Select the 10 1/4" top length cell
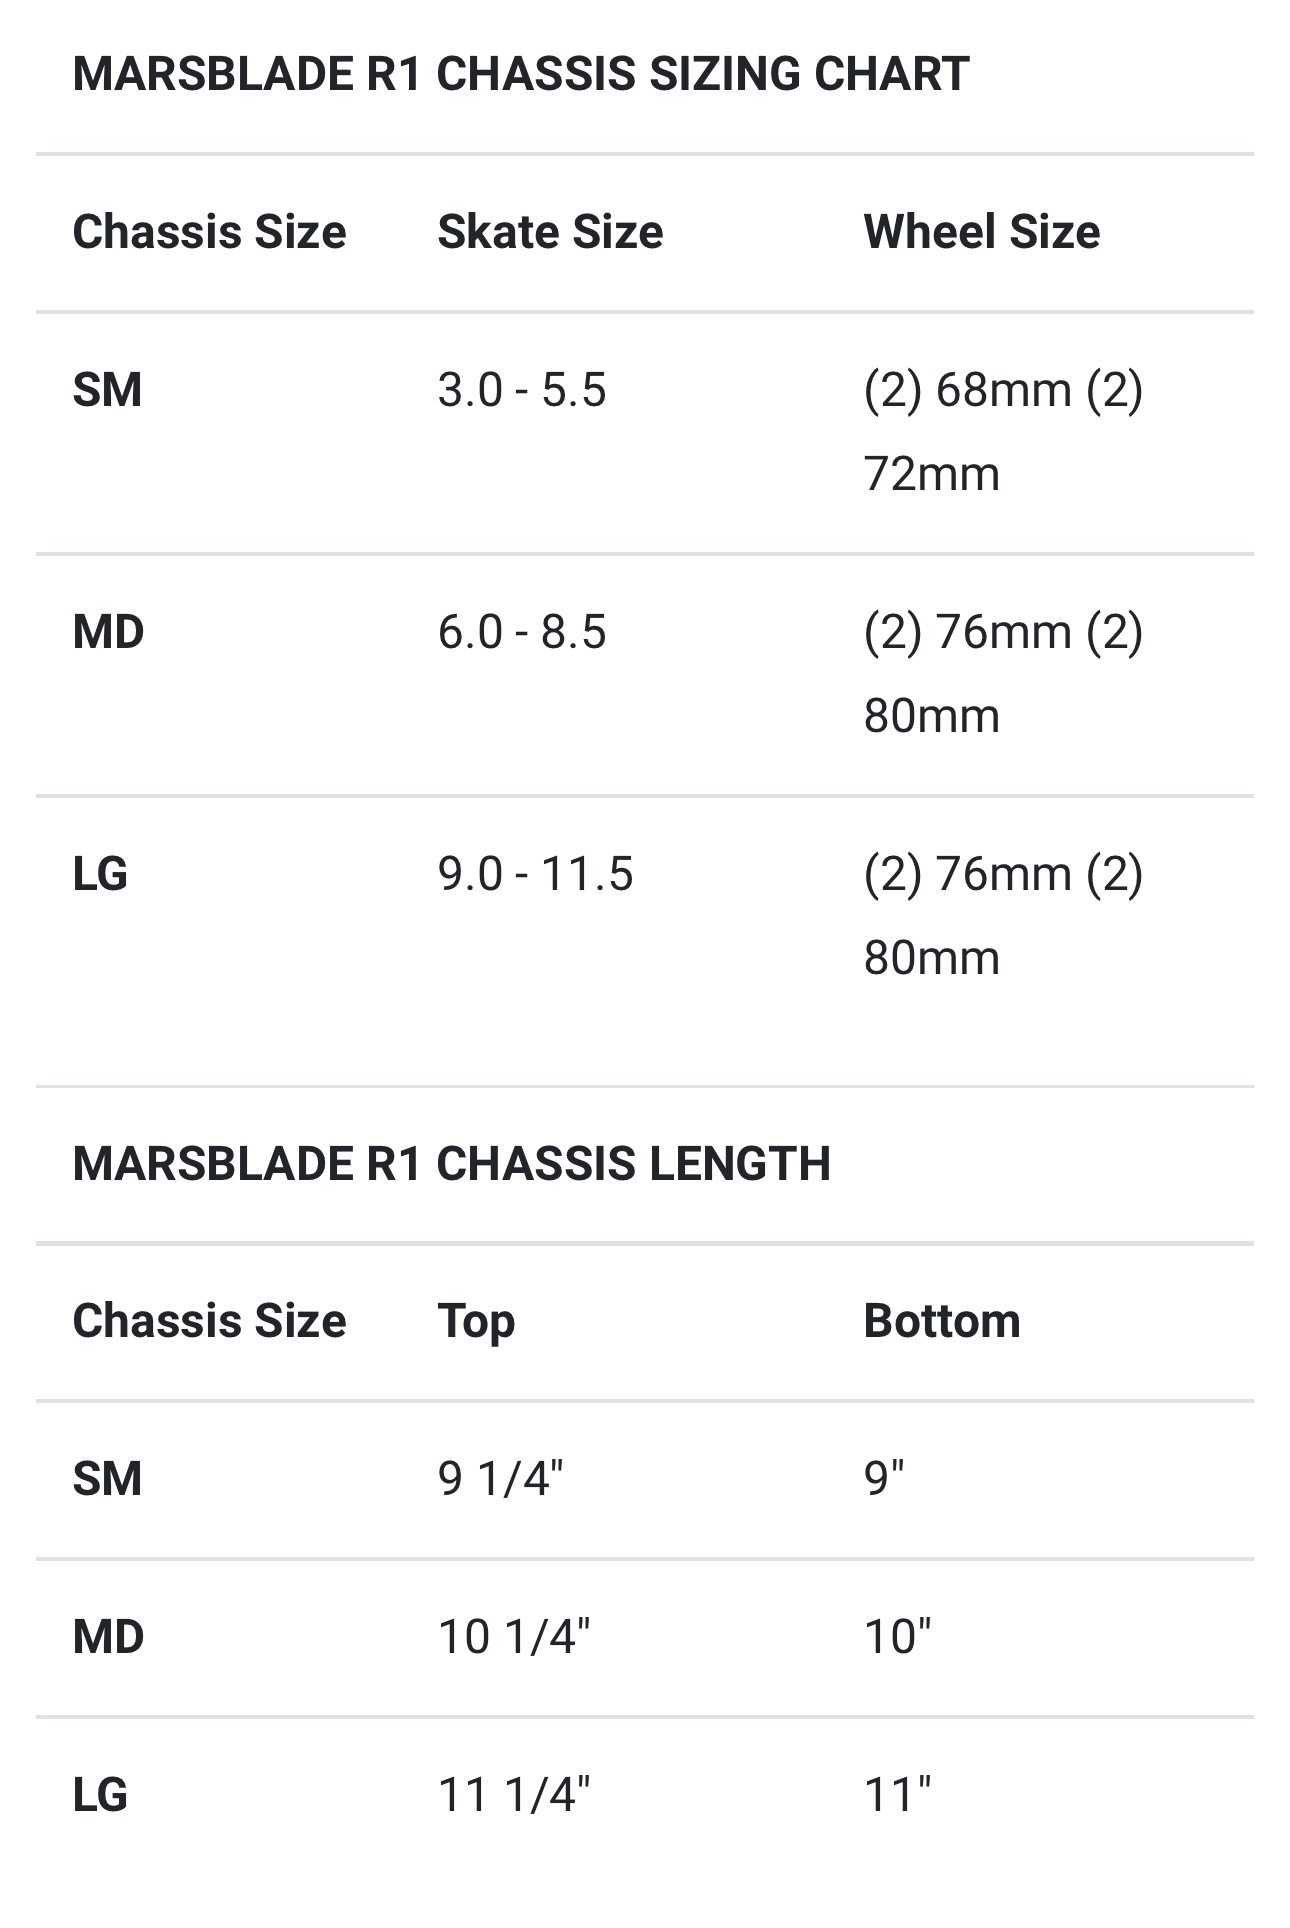 click(514, 1637)
